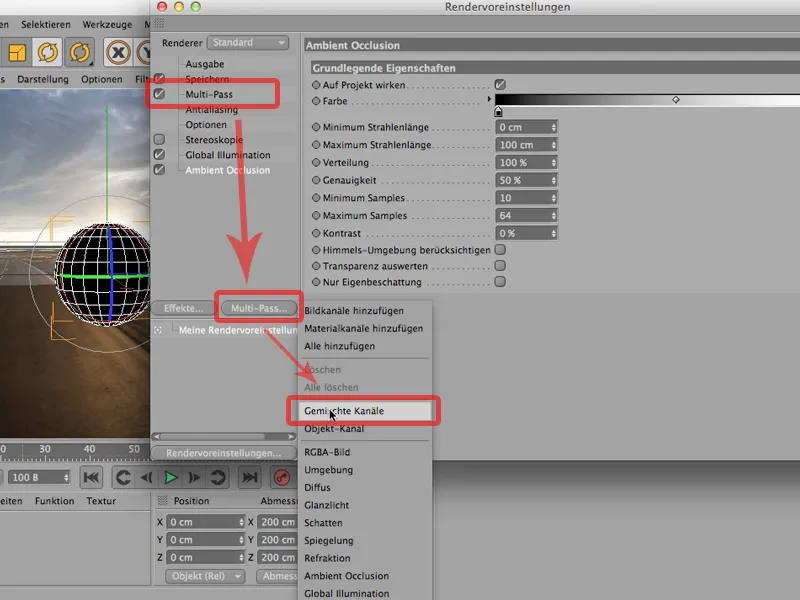This screenshot has height=600, width=800.
Task: Click the animation dot beside Maximum Samples
Action: [x=316, y=215]
